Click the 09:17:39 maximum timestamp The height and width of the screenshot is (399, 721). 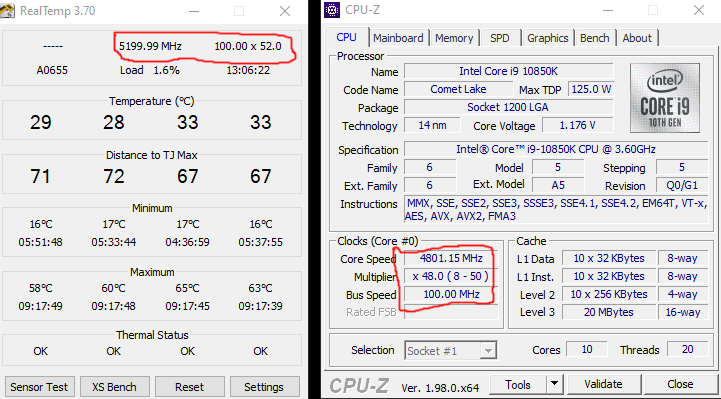click(x=261, y=306)
